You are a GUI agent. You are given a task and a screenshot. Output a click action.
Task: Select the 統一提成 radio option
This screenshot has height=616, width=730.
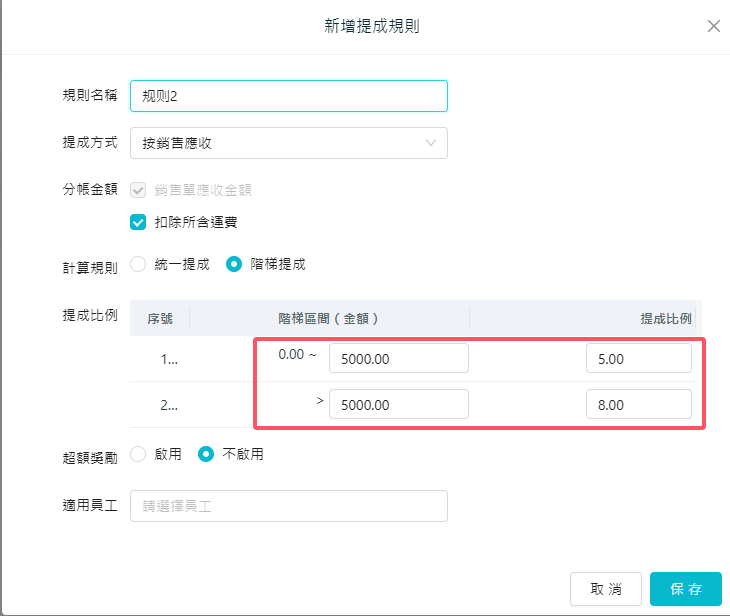click(x=139, y=265)
